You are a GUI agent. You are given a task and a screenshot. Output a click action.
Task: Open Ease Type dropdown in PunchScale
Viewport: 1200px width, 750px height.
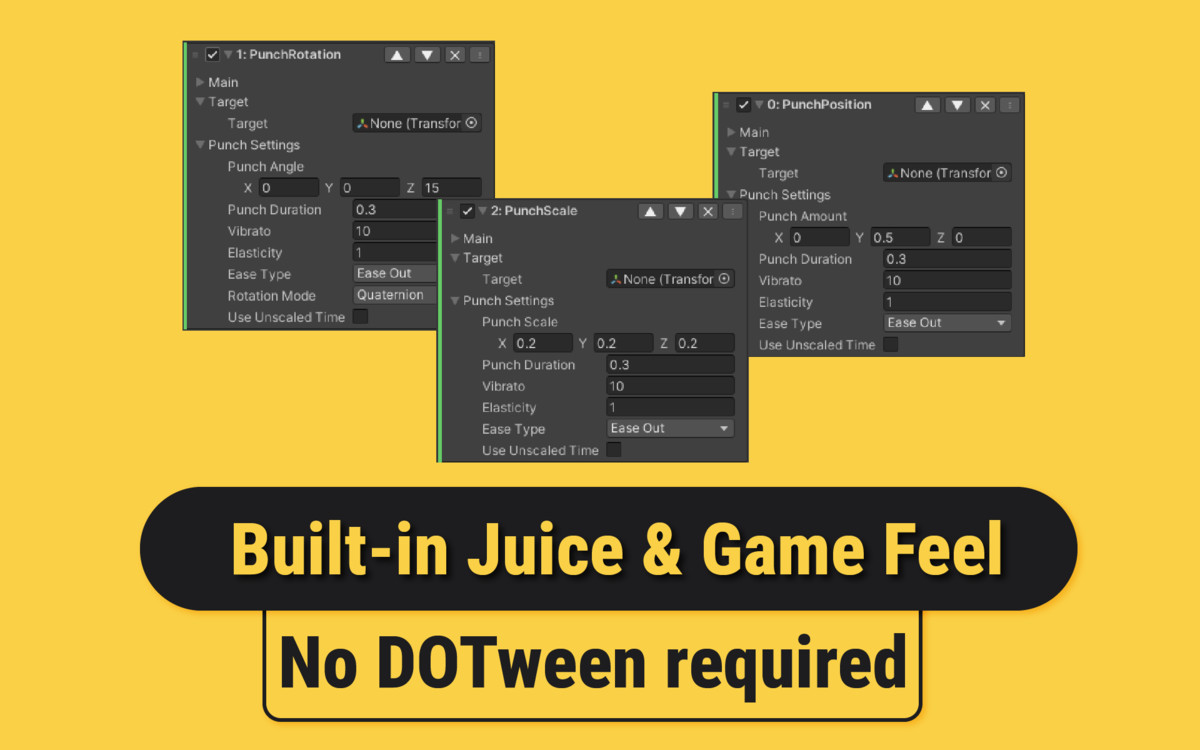tap(671, 428)
